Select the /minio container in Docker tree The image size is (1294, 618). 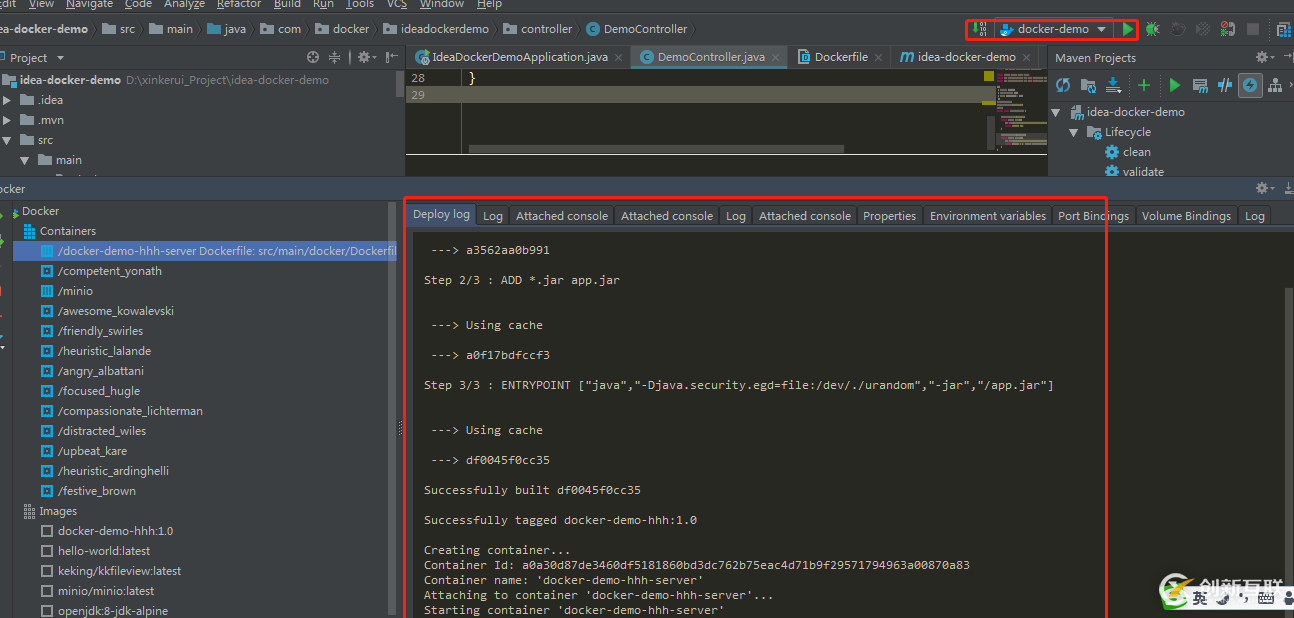(75, 291)
